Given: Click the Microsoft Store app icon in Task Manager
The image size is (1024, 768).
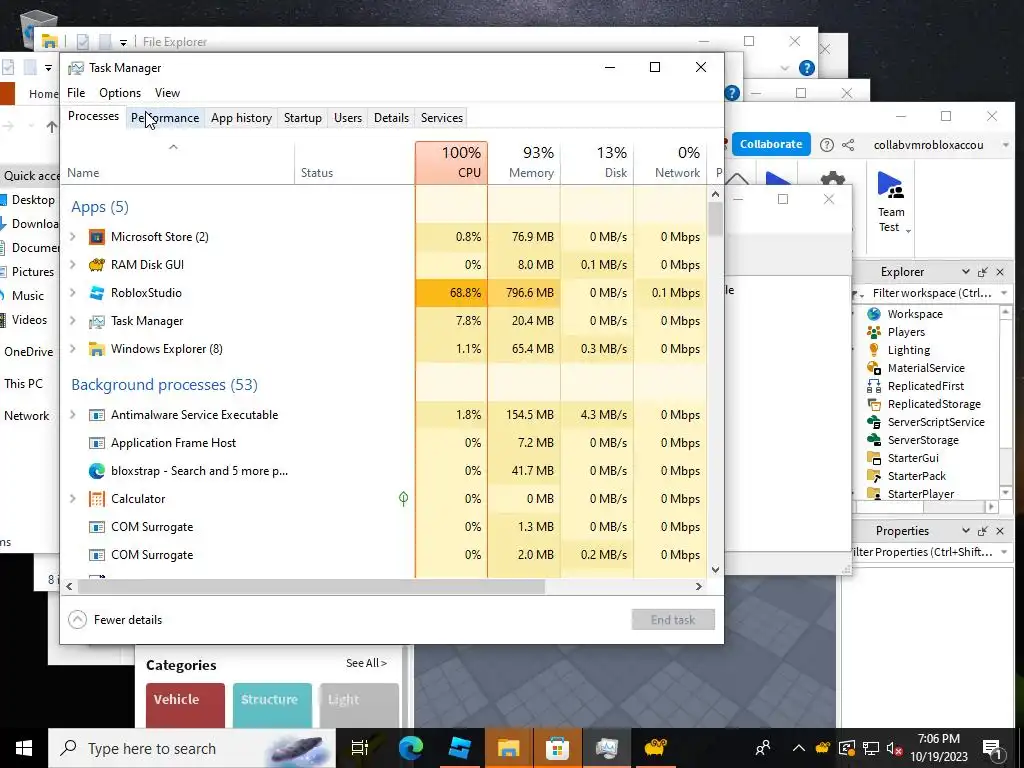Looking at the screenshot, I should (x=97, y=237).
